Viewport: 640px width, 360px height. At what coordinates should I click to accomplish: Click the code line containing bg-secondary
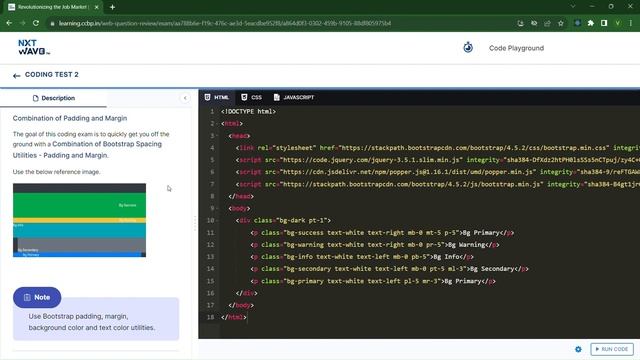click(x=389, y=269)
